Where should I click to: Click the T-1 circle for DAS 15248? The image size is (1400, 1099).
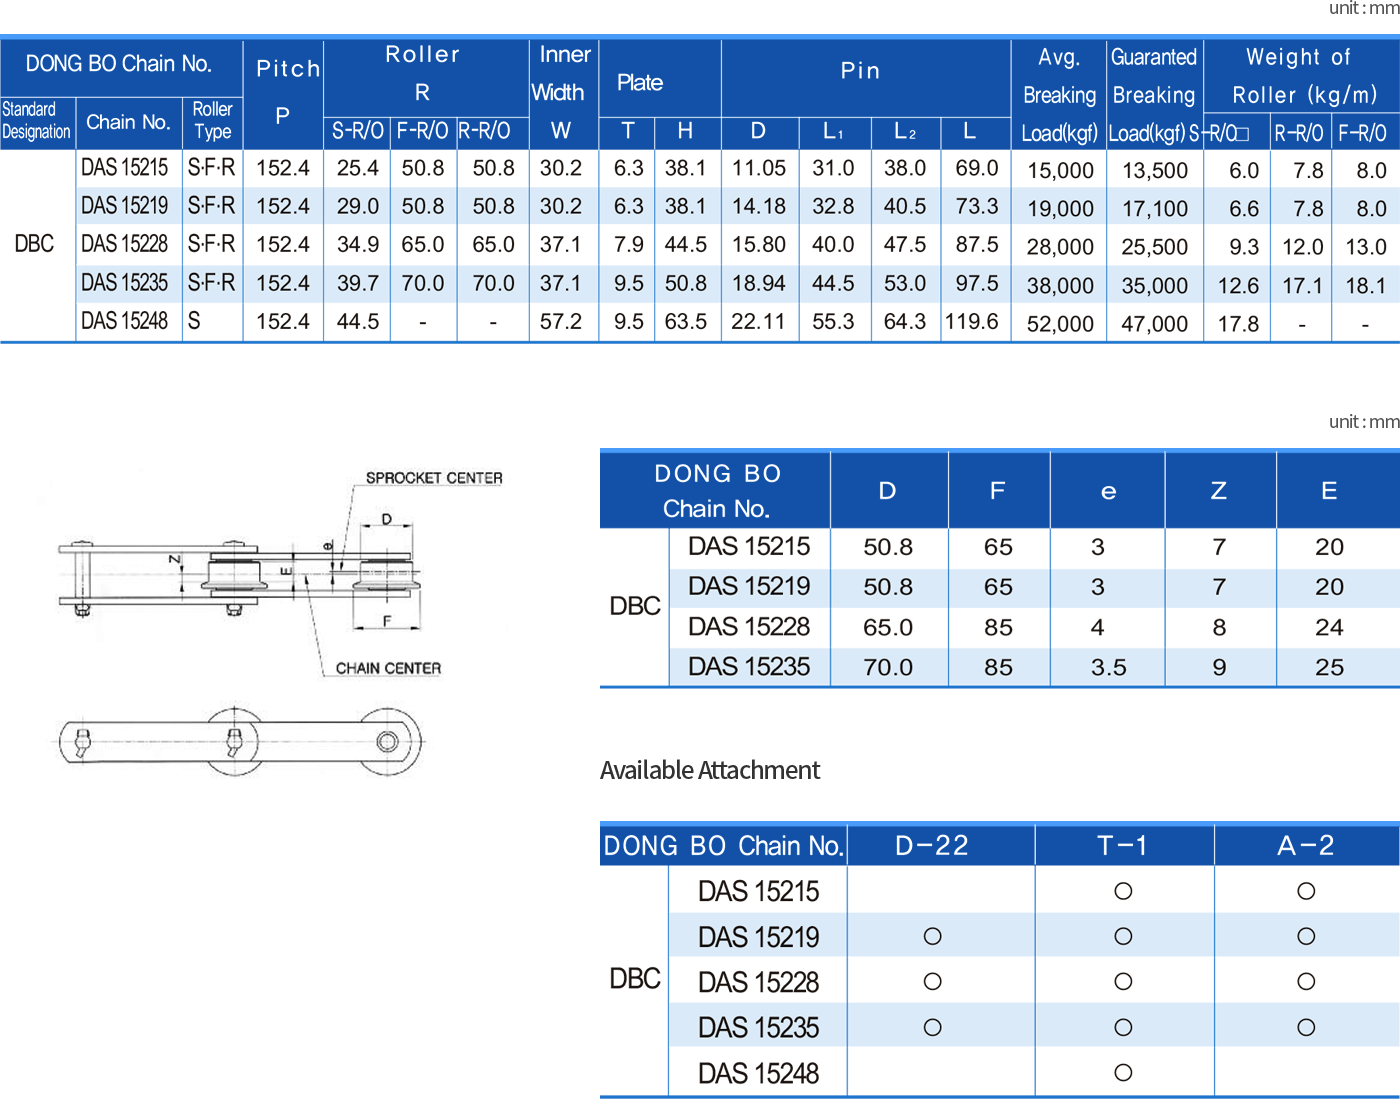[1123, 1073]
